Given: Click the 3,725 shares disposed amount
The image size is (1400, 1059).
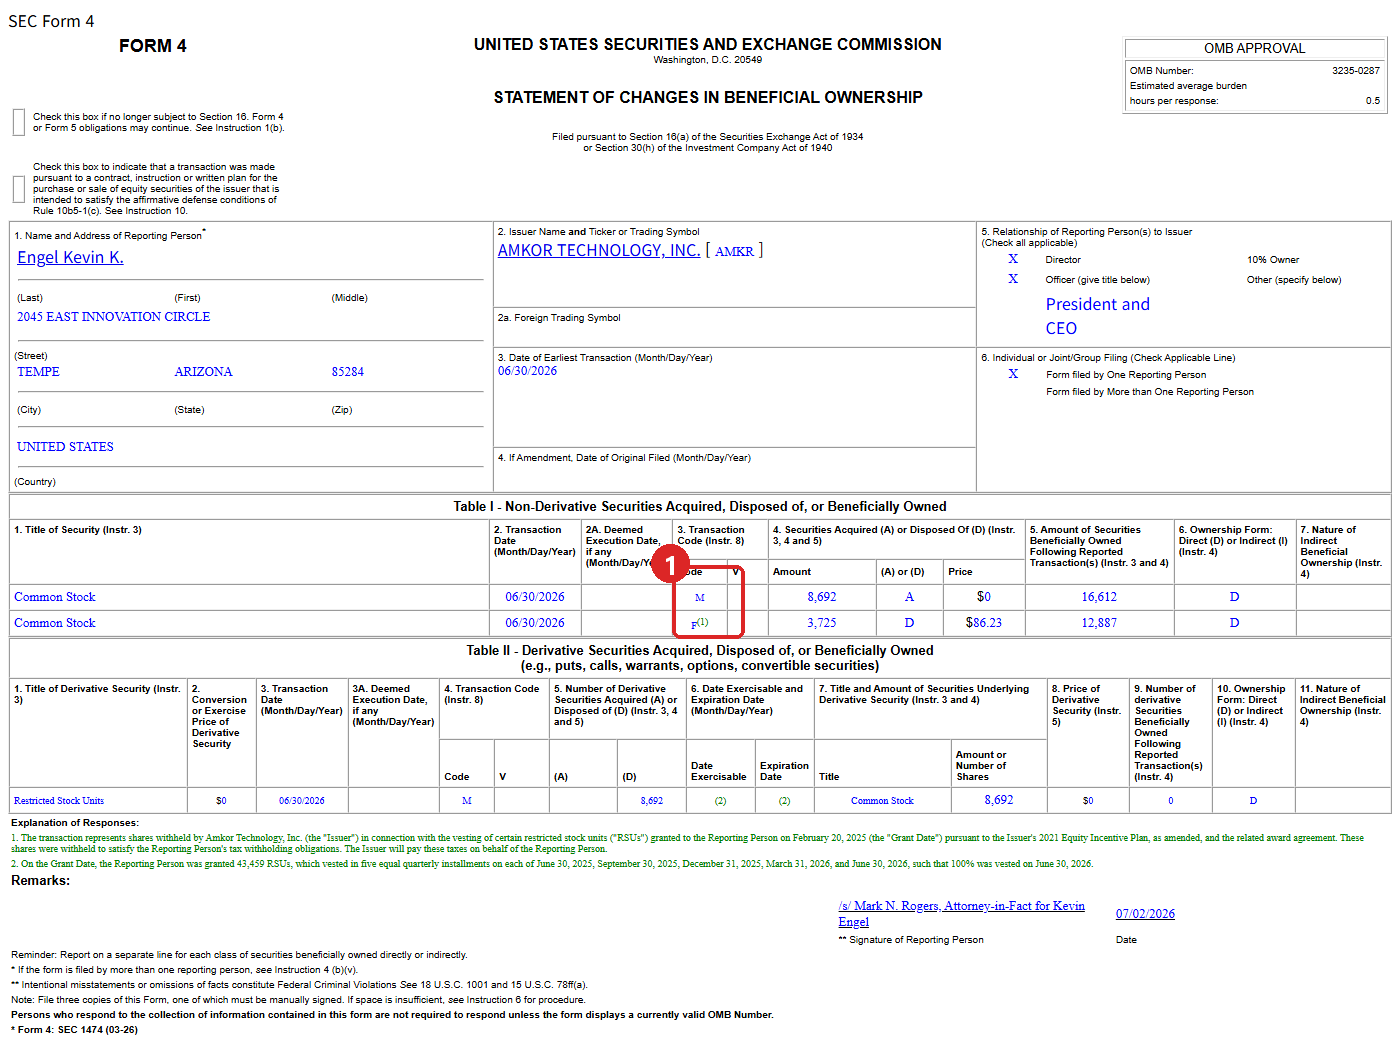Looking at the screenshot, I should 822,623.
